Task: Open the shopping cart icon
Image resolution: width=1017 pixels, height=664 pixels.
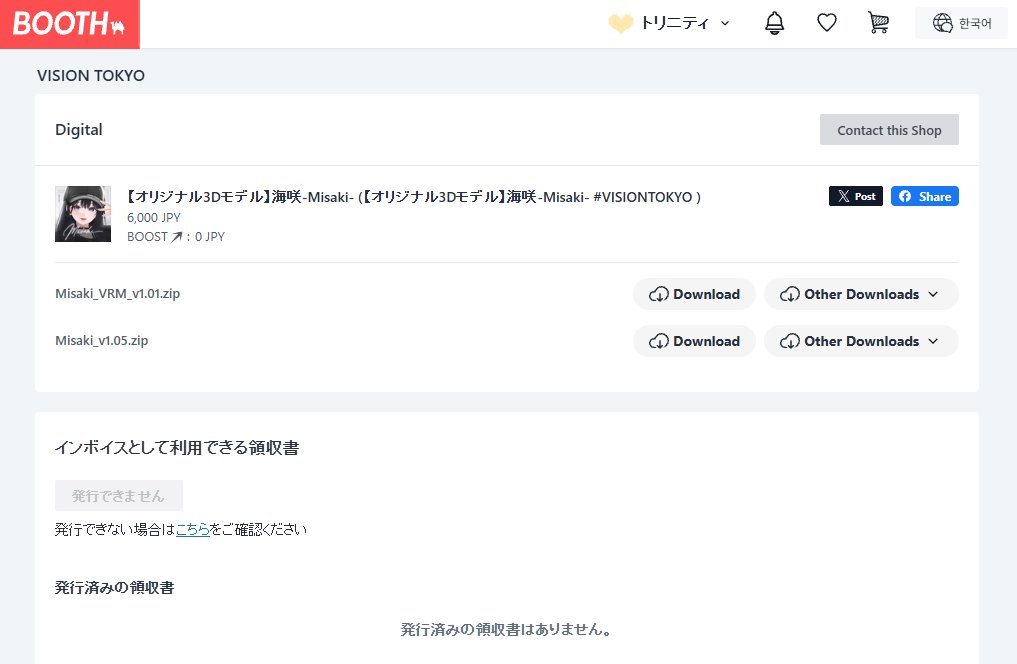Action: (878, 23)
